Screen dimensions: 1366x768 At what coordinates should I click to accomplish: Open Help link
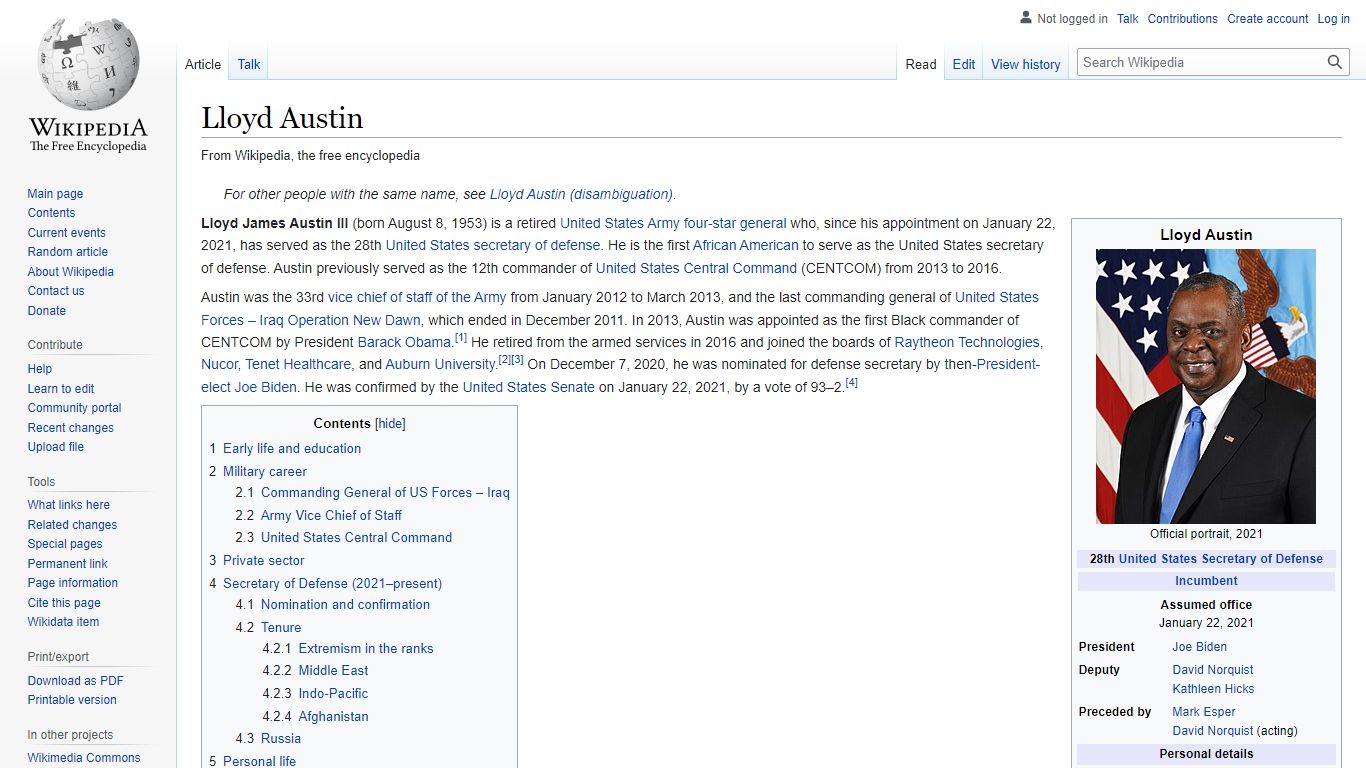pyautogui.click(x=40, y=369)
